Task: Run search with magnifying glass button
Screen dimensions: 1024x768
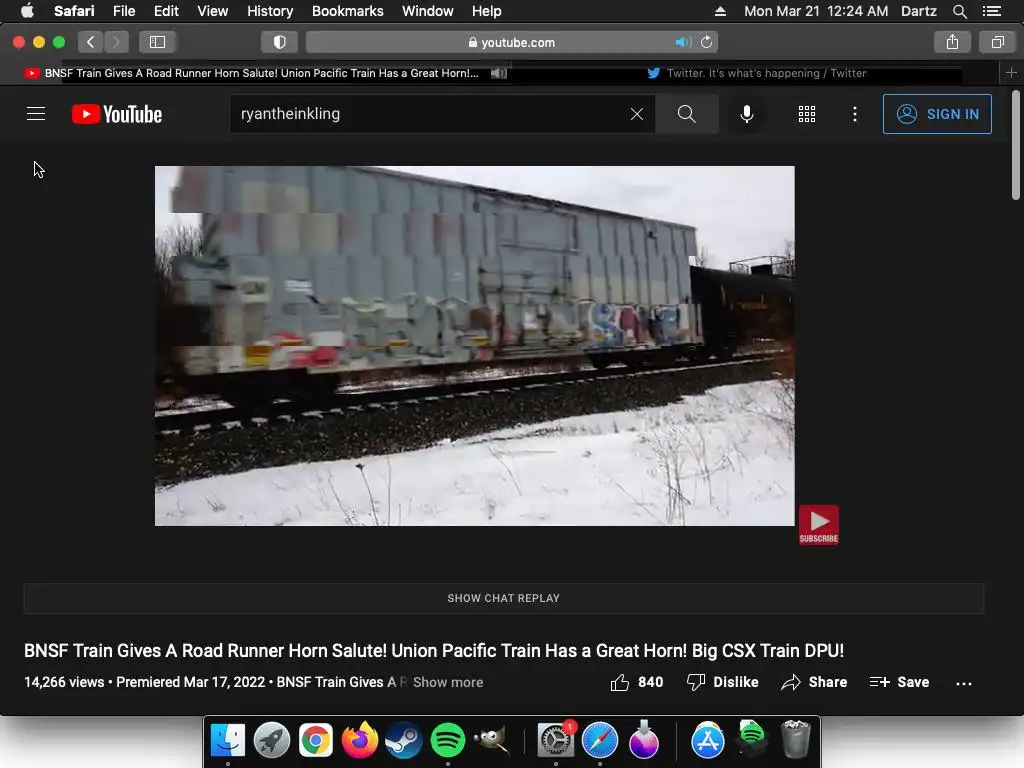Action: (x=686, y=114)
